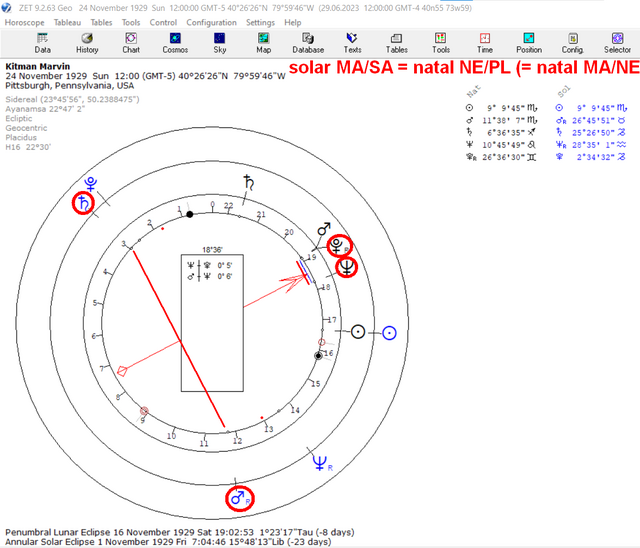Open the History toolbar button
This screenshot has width=640, height=548.
[87, 43]
